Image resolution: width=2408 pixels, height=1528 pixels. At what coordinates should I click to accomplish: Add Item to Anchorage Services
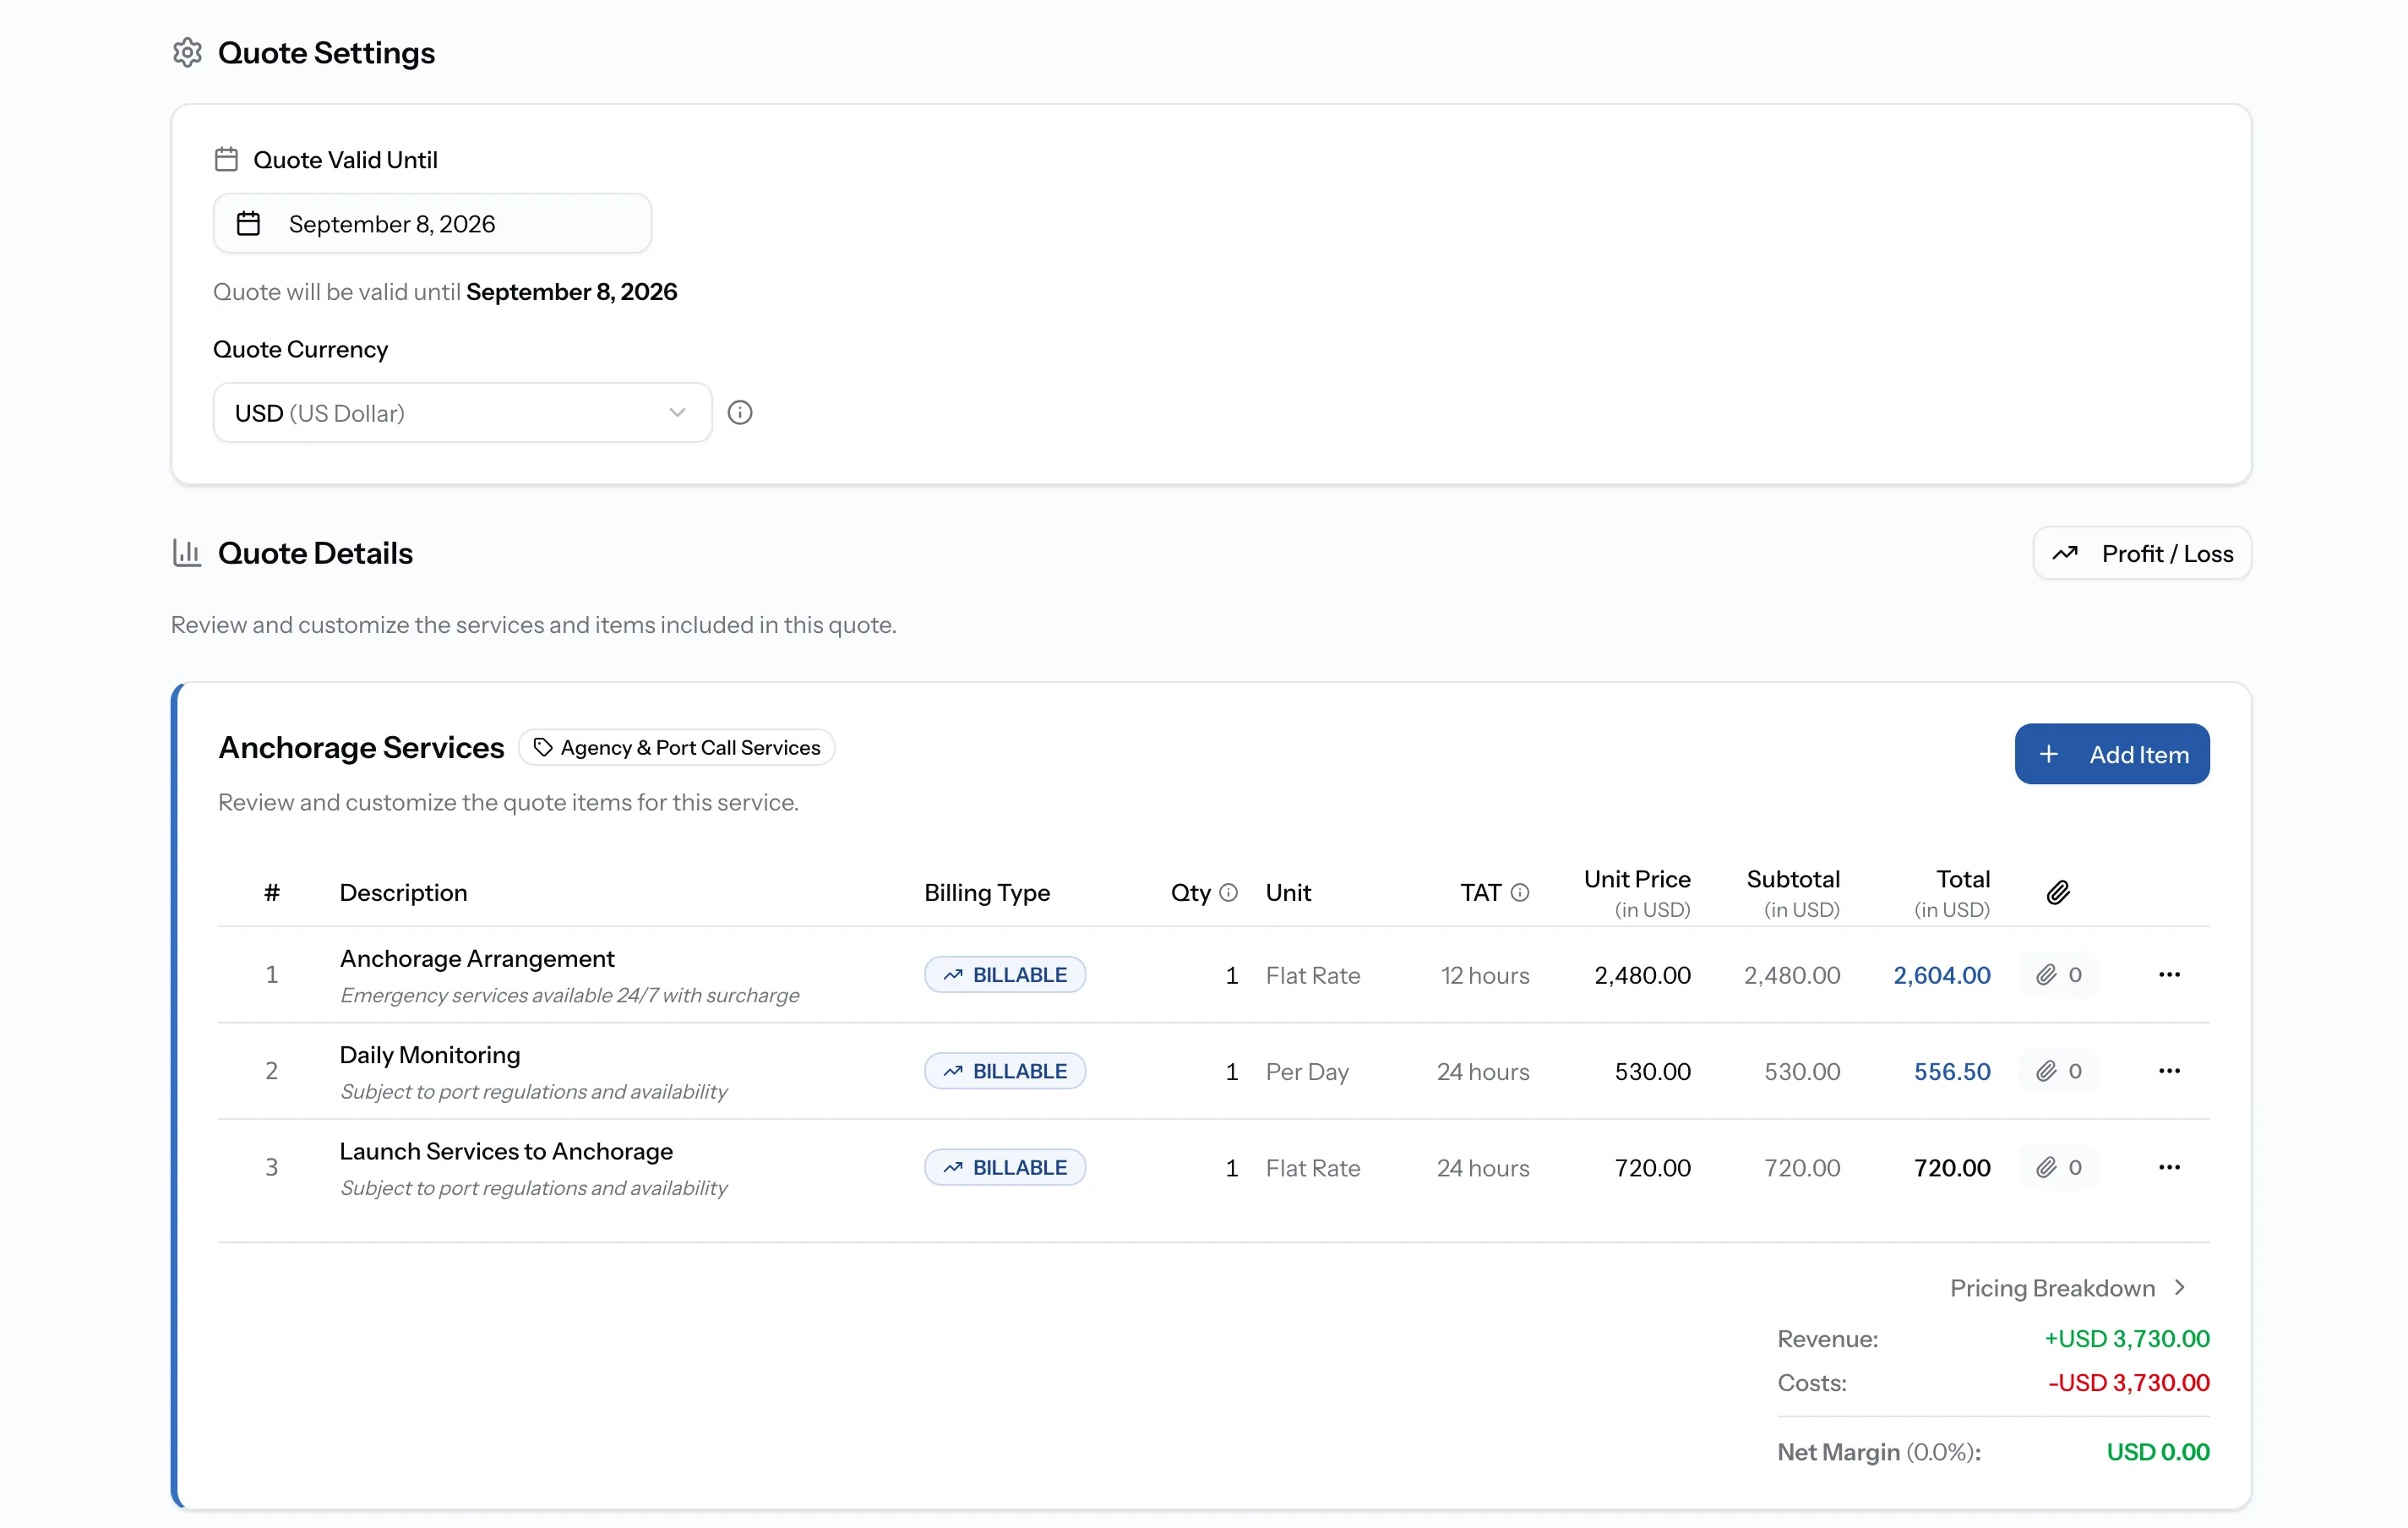(x=2112, y=754)
